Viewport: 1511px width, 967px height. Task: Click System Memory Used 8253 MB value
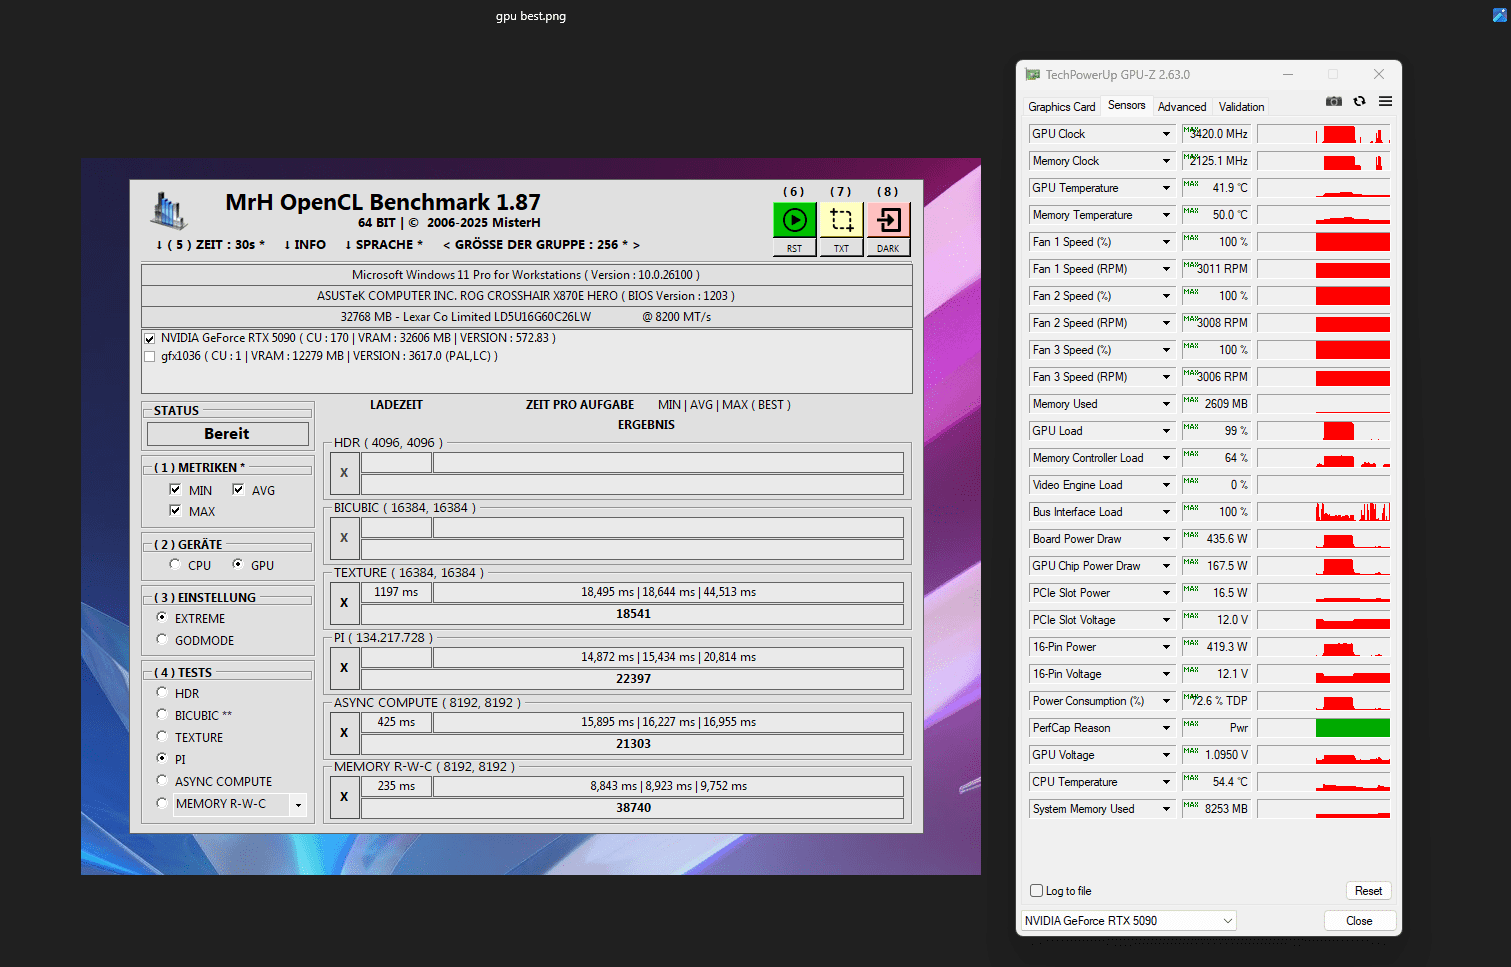(x=1216, y=809)
